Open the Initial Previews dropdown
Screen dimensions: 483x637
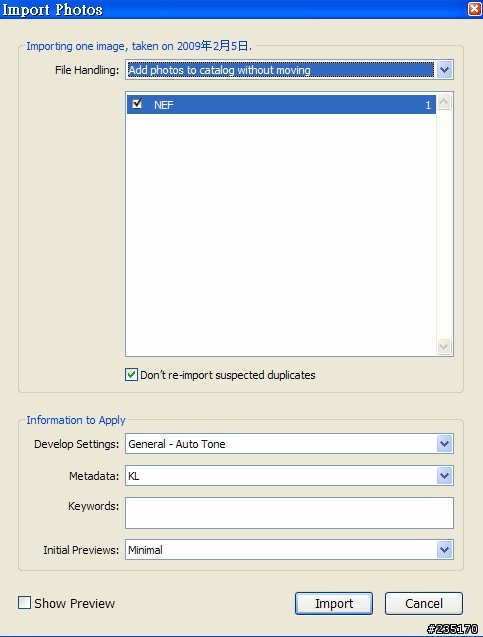click(x=289, y=550)
